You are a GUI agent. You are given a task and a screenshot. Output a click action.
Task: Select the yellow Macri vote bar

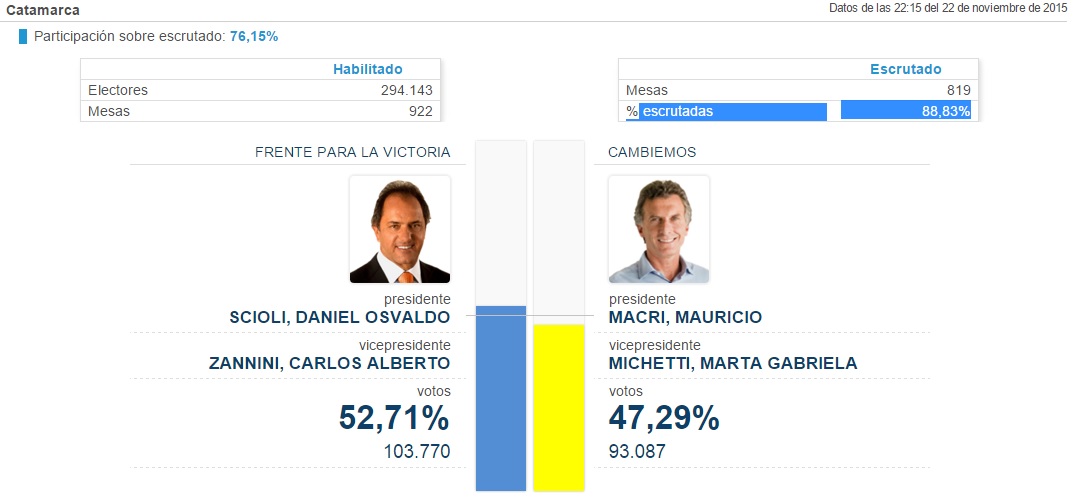coord(559,407)
